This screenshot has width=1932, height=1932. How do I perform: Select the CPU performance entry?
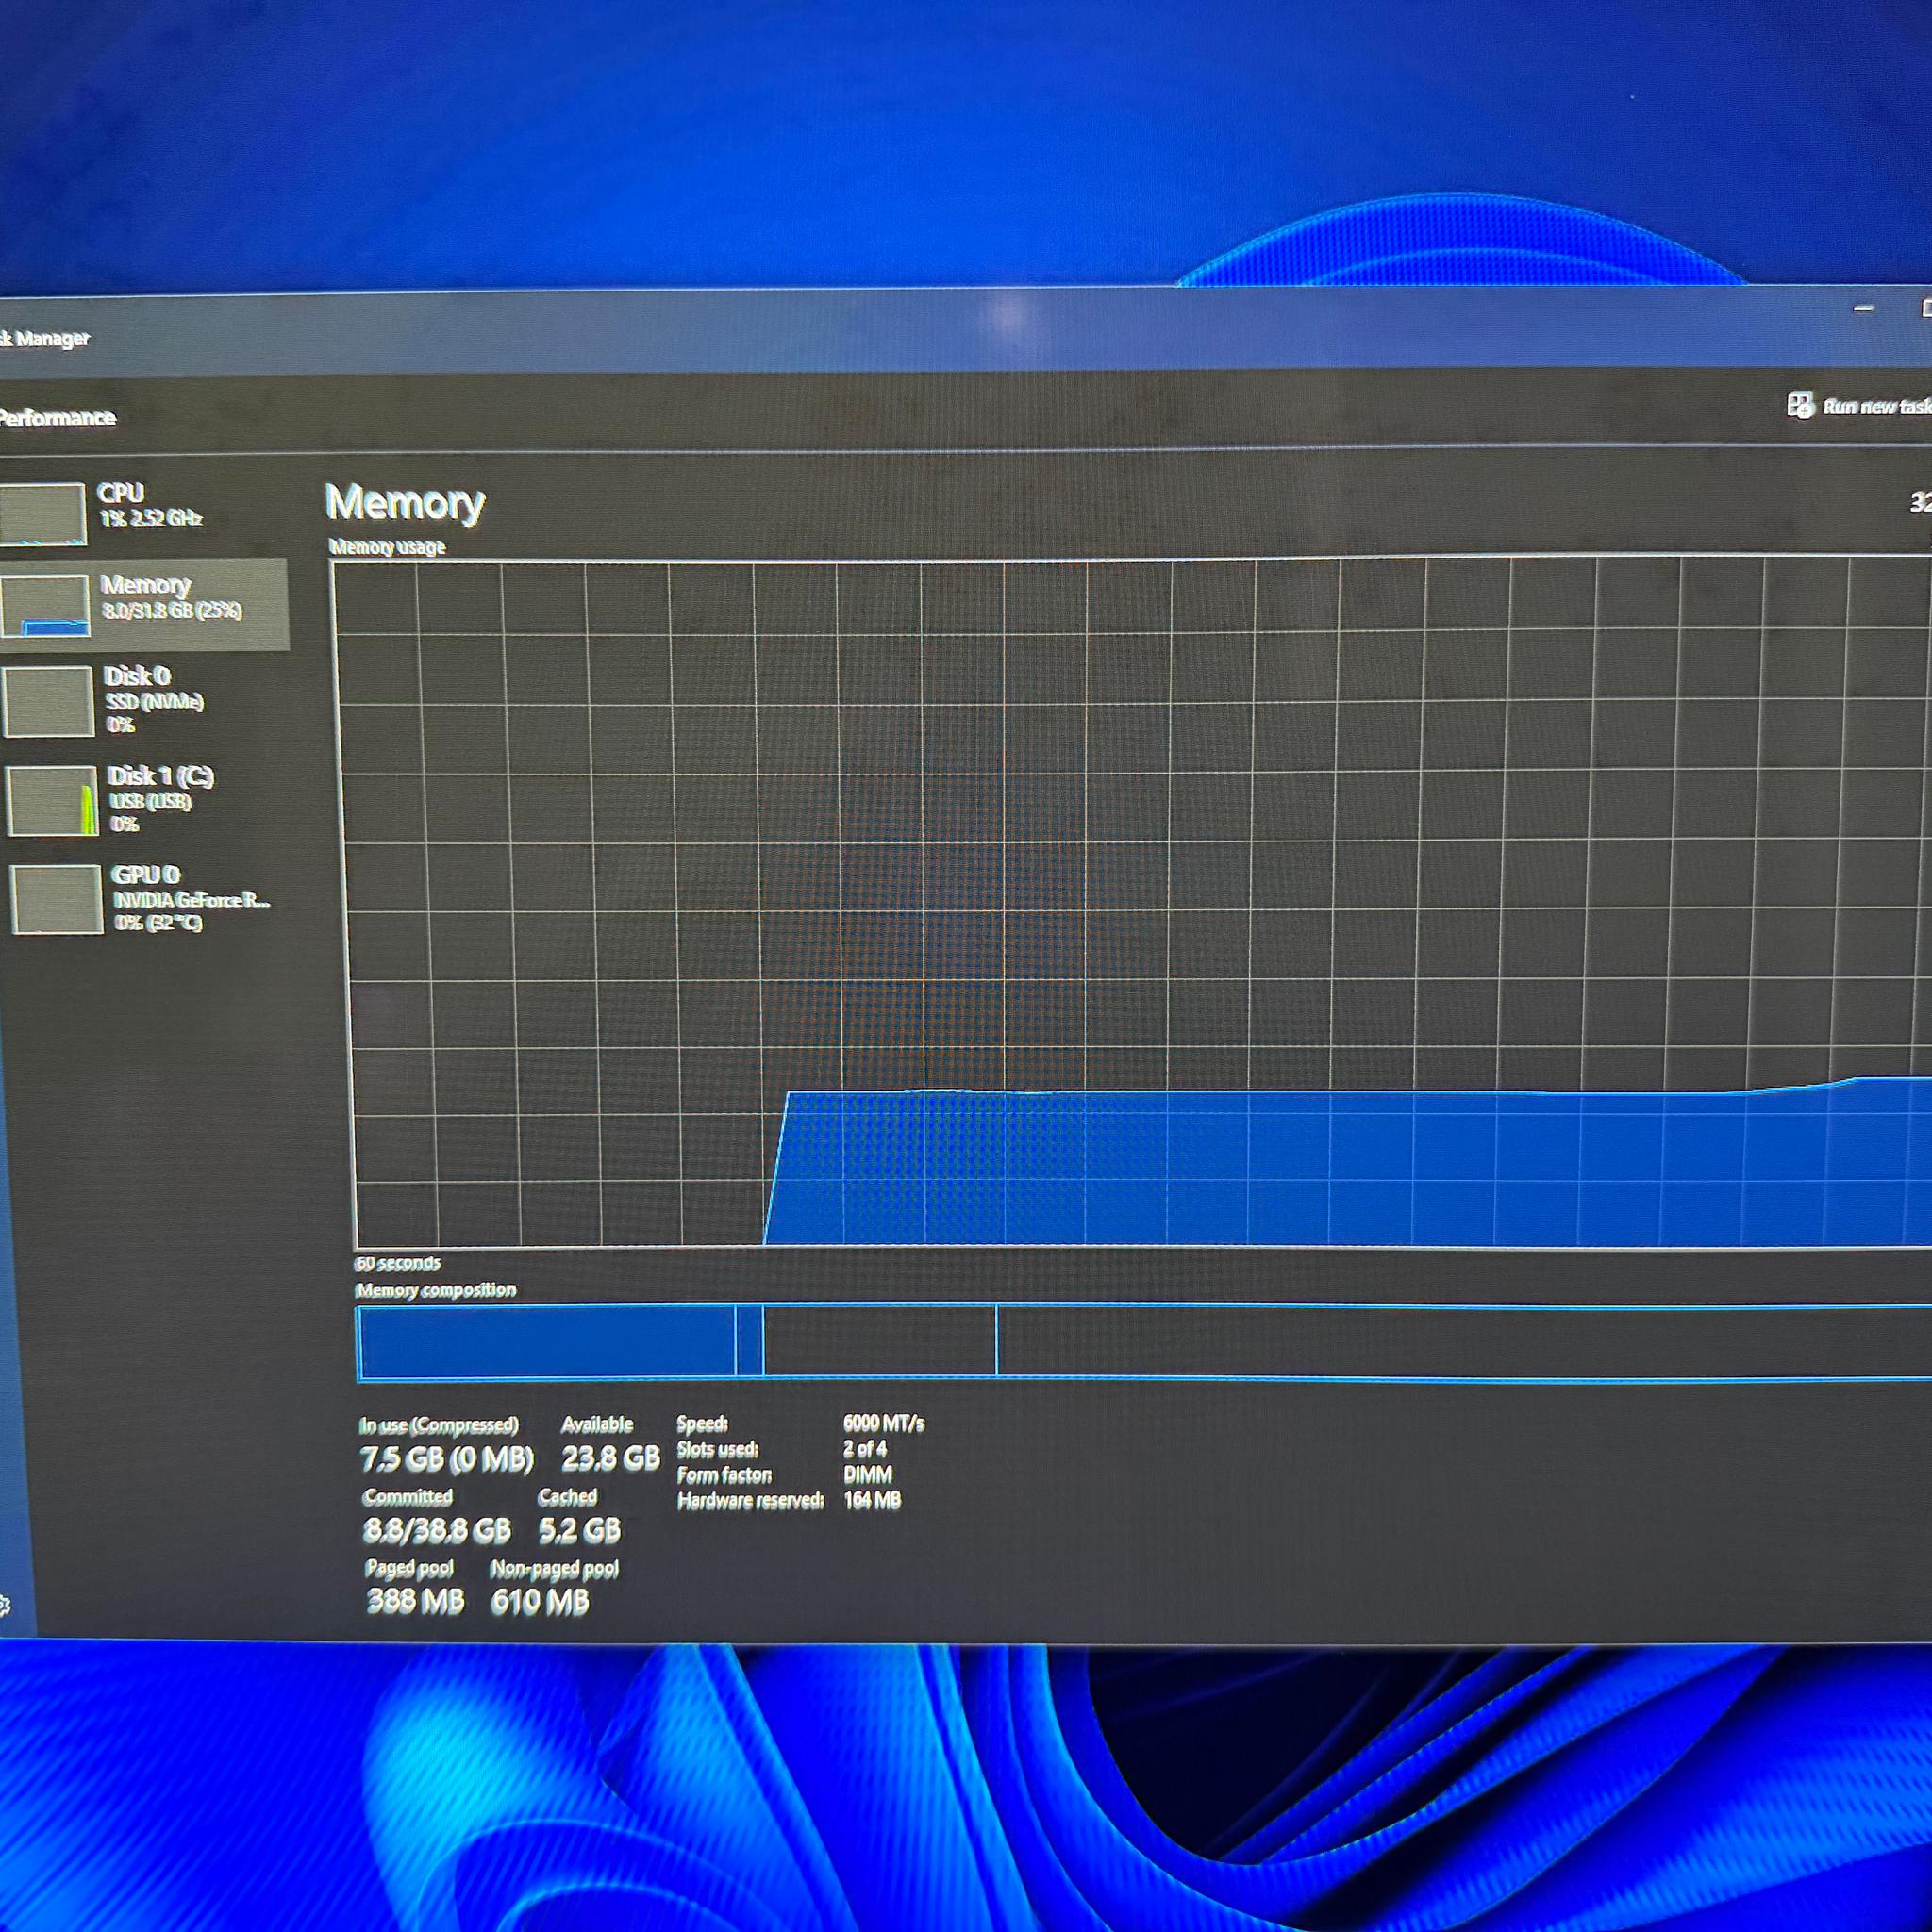tap(143, 513)
